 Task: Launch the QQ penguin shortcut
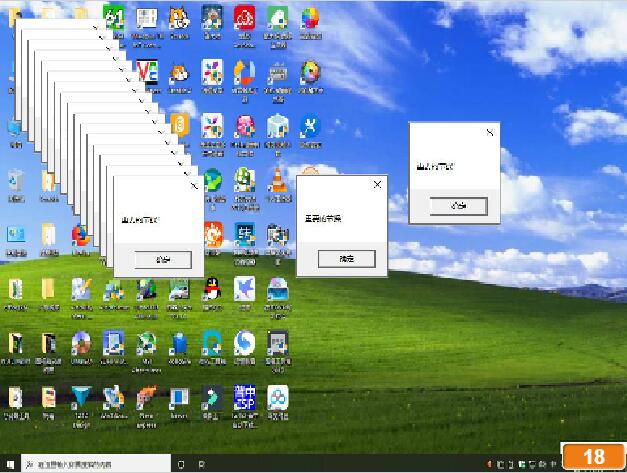click(212, 289)
